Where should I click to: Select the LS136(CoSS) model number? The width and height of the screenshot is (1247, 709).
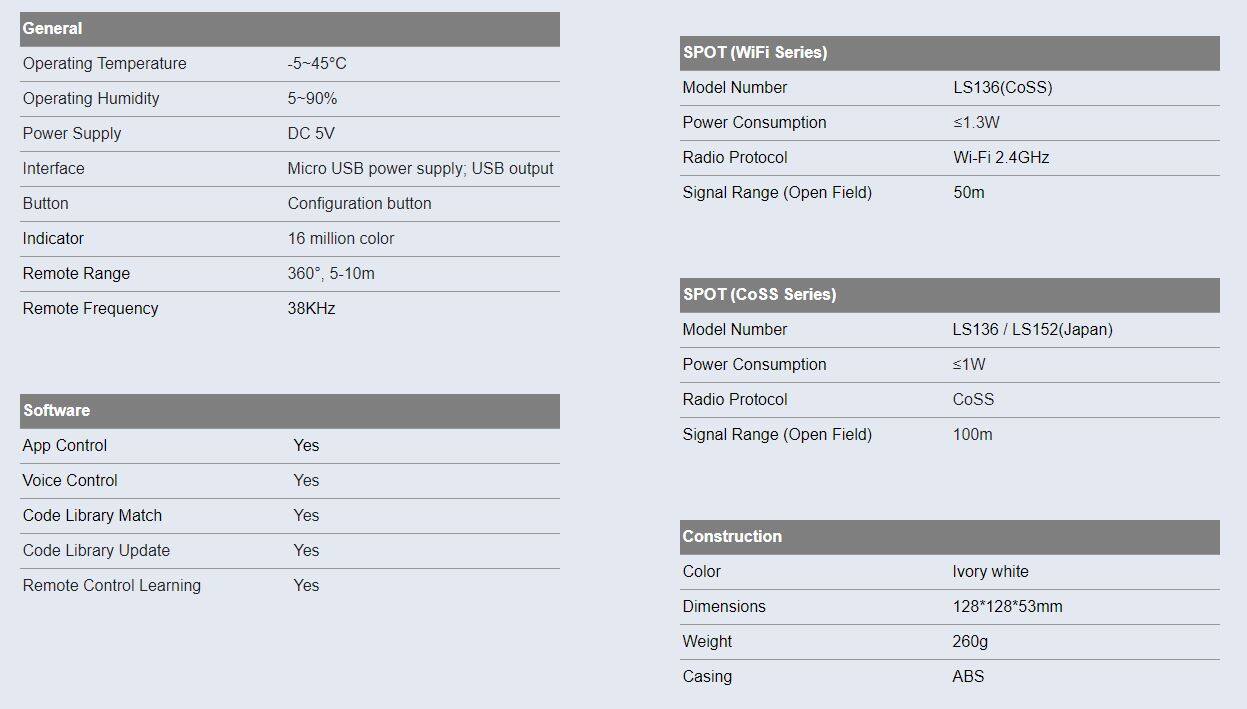[1002, 88]
